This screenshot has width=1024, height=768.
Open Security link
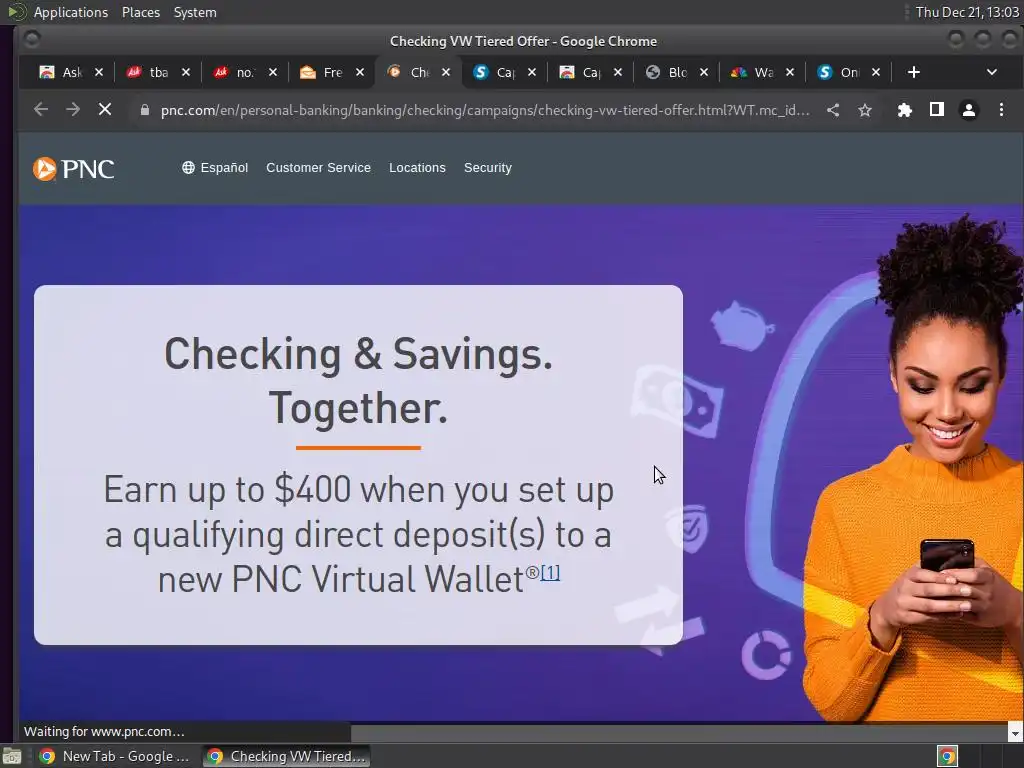click(x=488, y=168)
